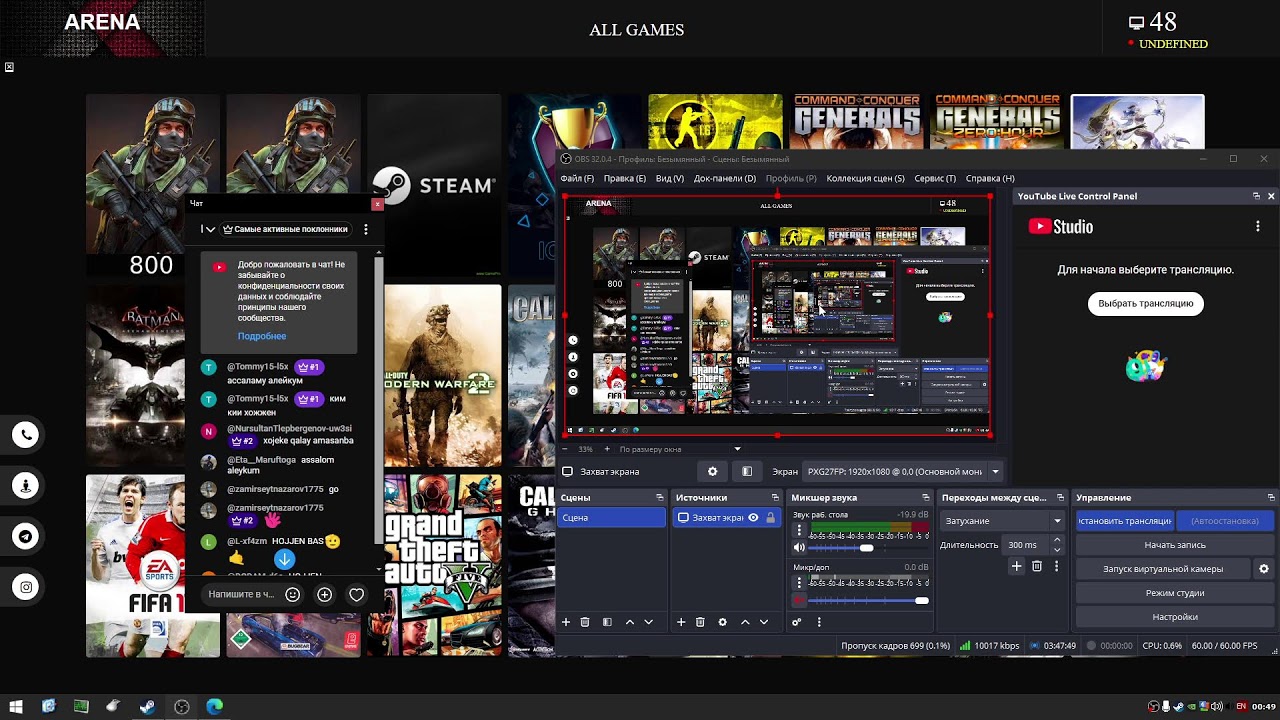Image resolution: width=1280 pixels, height=720 pixels.
Task: Open Настройки in the Управление panel
Action: pos(1175,617)
